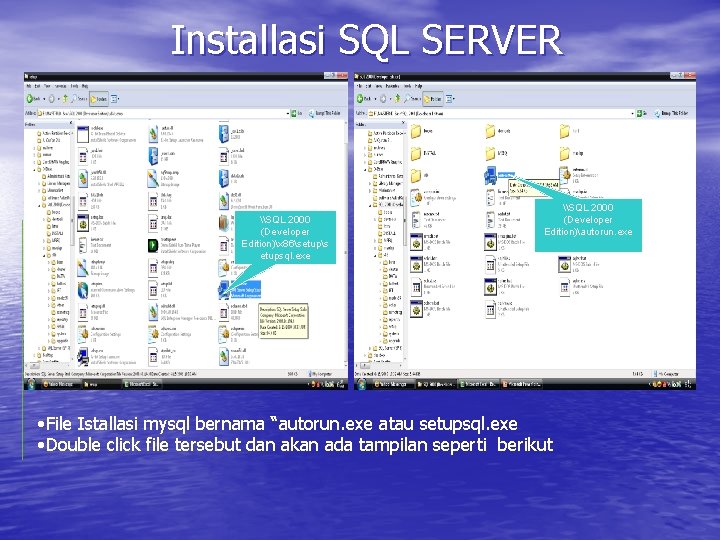Switch to Microsoft PowerPoint on right taskbar
Screen dimensions: 720x540
[522, 384]
